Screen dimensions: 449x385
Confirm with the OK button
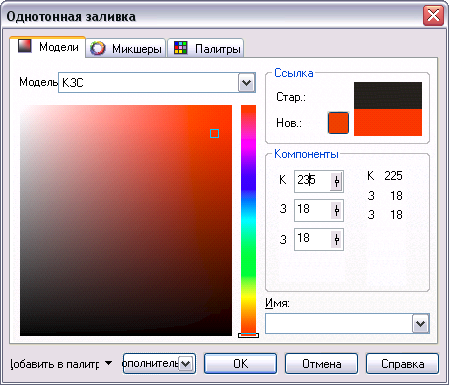click(x=240, y=364)
